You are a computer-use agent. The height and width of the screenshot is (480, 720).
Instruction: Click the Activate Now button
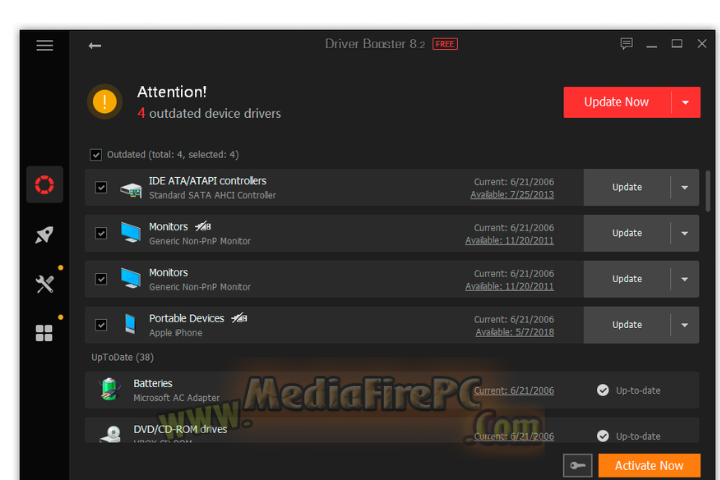(x=649, y=465)
